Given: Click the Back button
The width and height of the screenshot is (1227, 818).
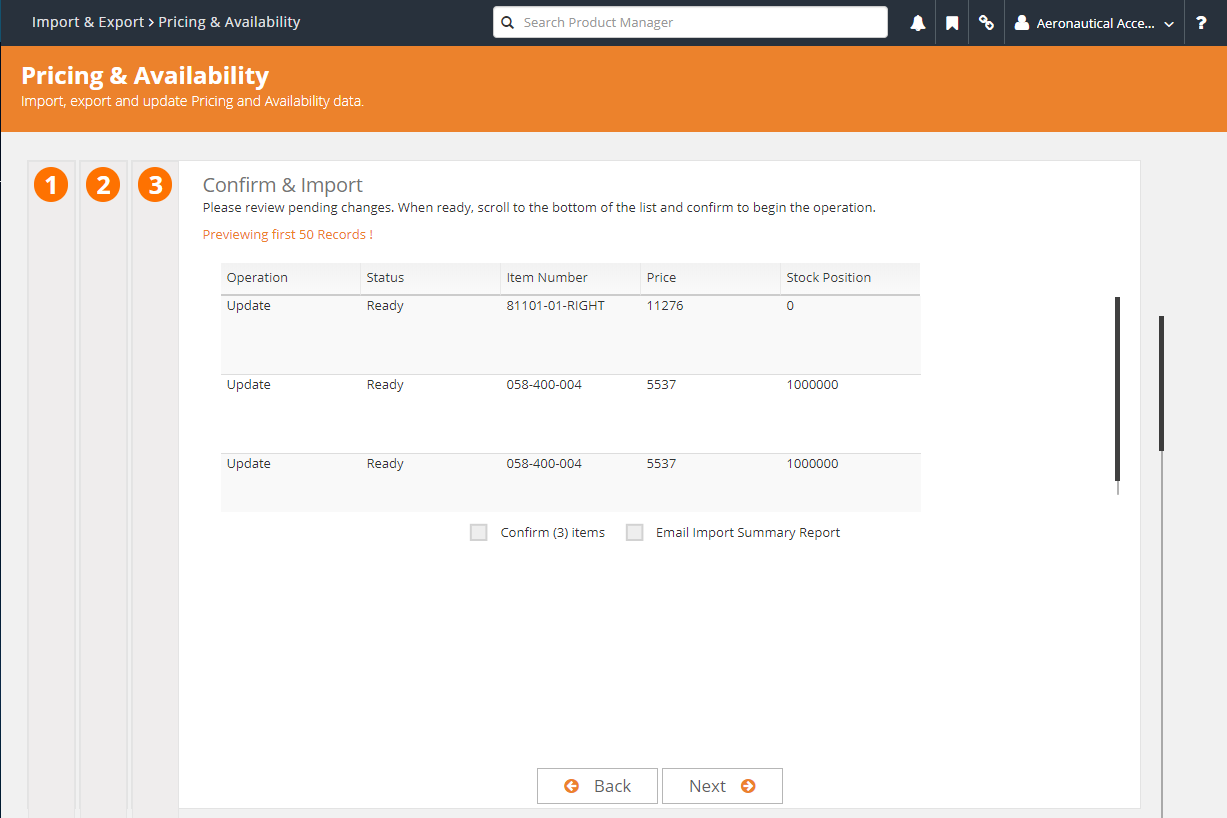Looking at the screenshot, I should pos(597,786).
